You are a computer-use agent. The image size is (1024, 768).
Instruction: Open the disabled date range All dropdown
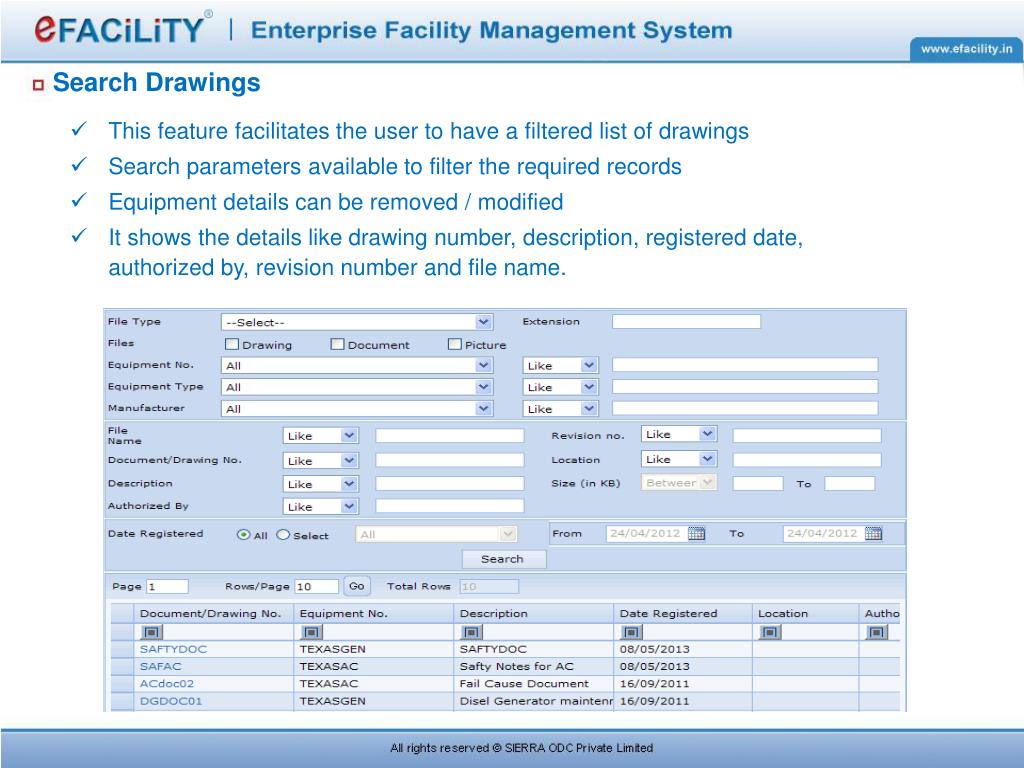tap(436, 534)
